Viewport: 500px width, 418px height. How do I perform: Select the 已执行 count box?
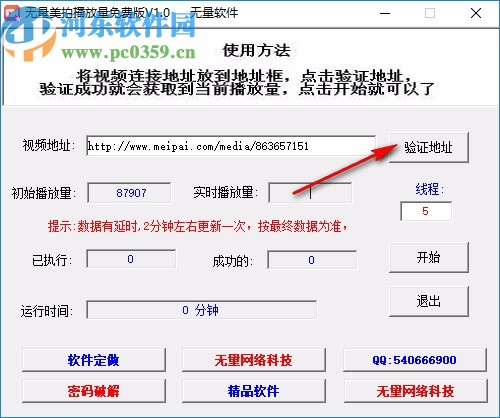point(131,259)
